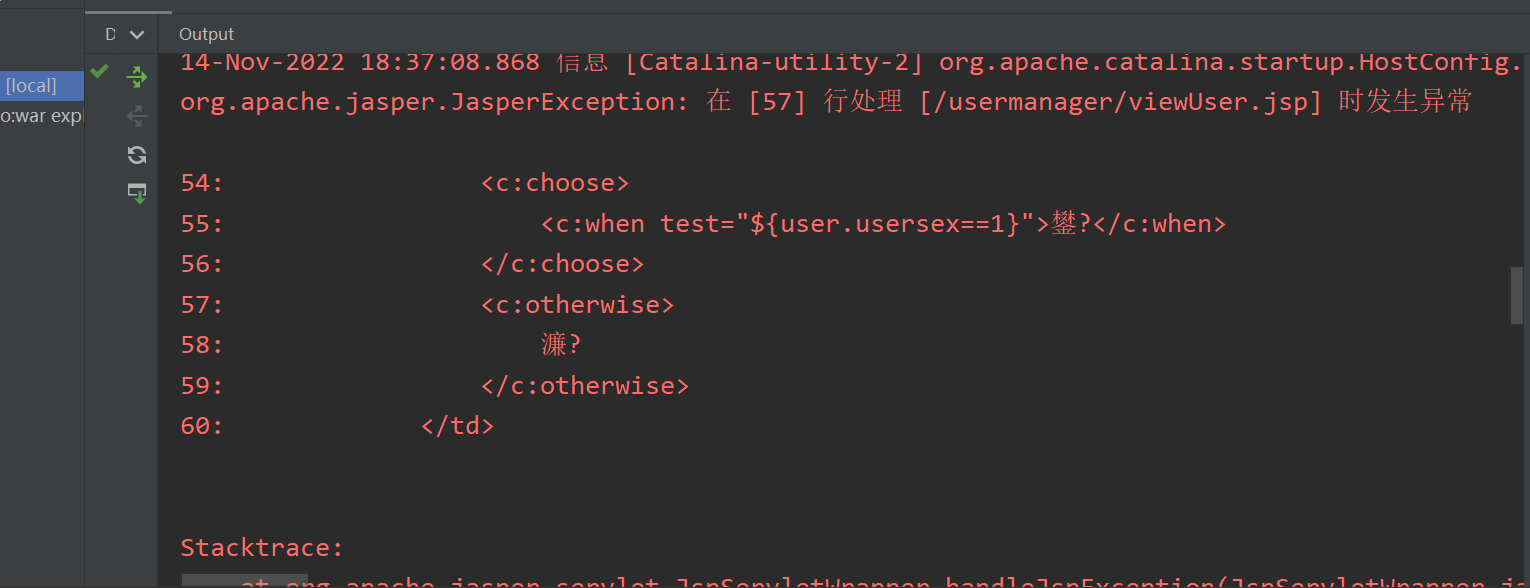Expand the chevron dropdown next to D
Screen dimensions: 1530x588
click(138, 35)
